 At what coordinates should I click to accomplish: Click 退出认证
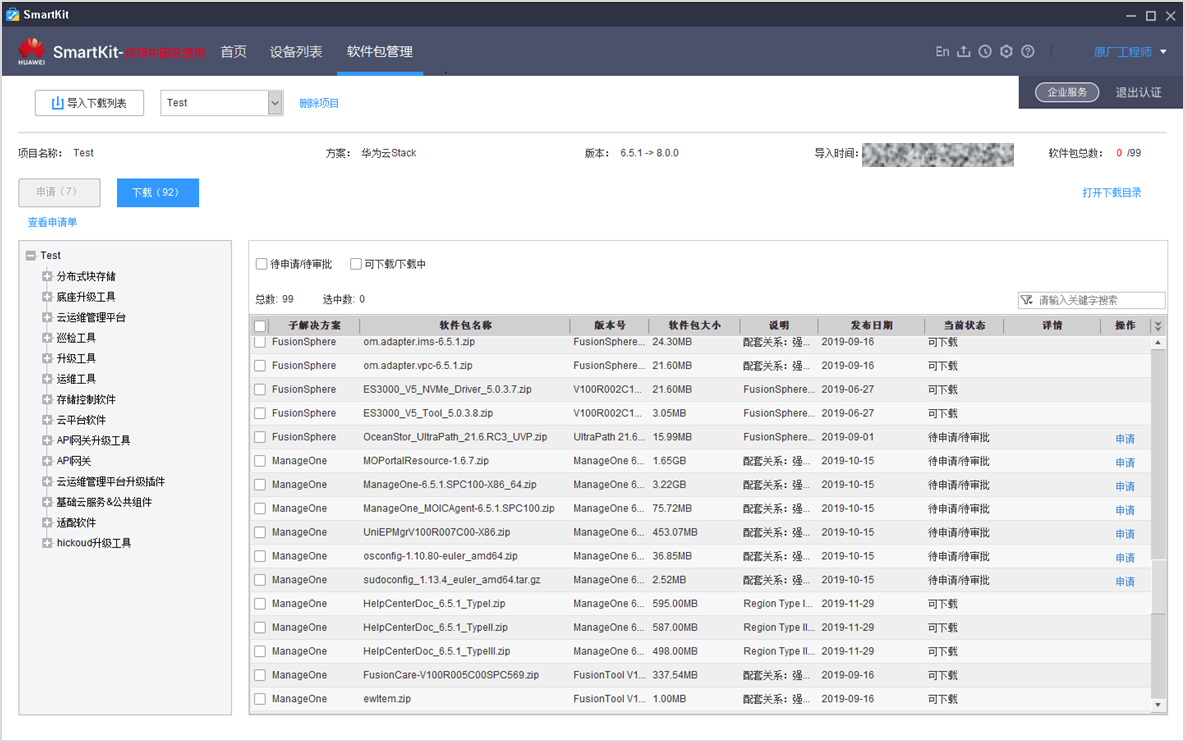pos(1138,92)
